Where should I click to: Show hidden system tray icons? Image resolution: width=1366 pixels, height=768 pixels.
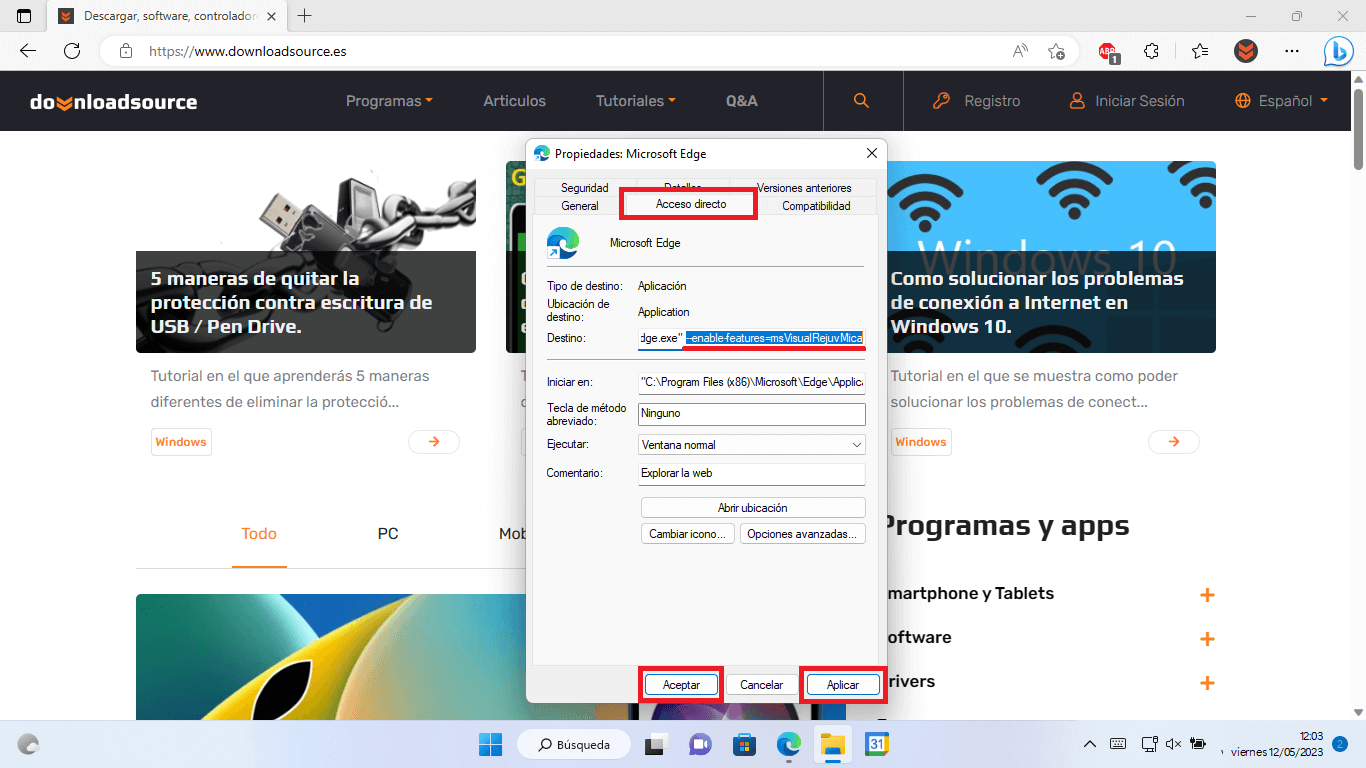coord(1090,744)
